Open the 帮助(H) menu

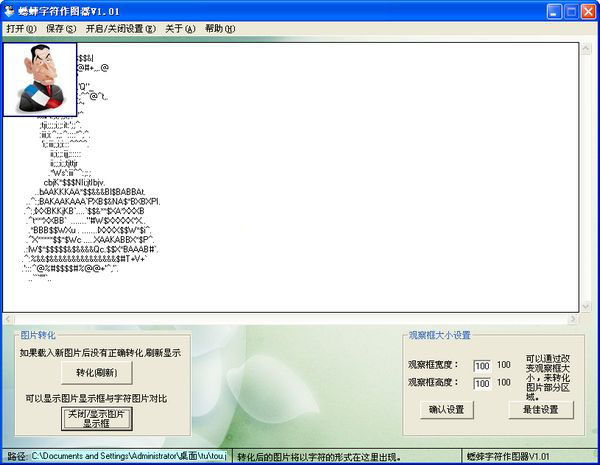point(220,29)
